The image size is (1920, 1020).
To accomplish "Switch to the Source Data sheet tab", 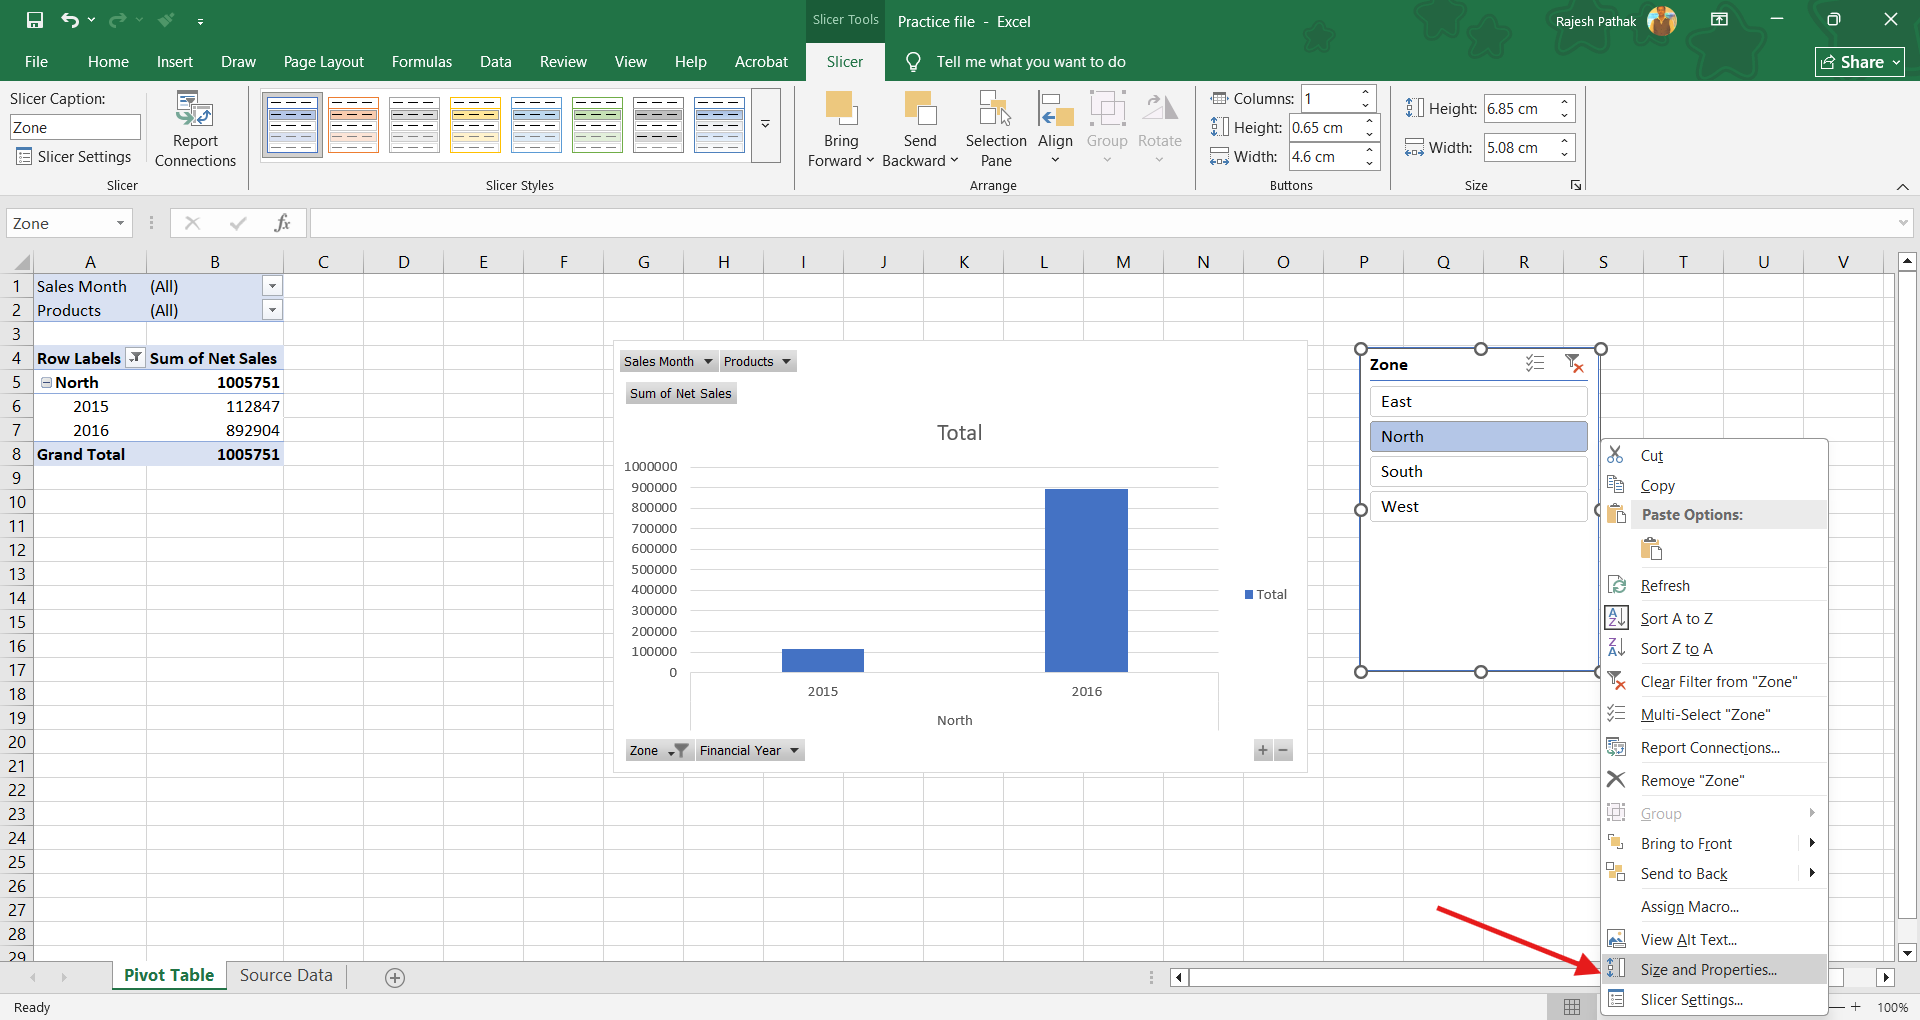I will (x=286, y=975).
